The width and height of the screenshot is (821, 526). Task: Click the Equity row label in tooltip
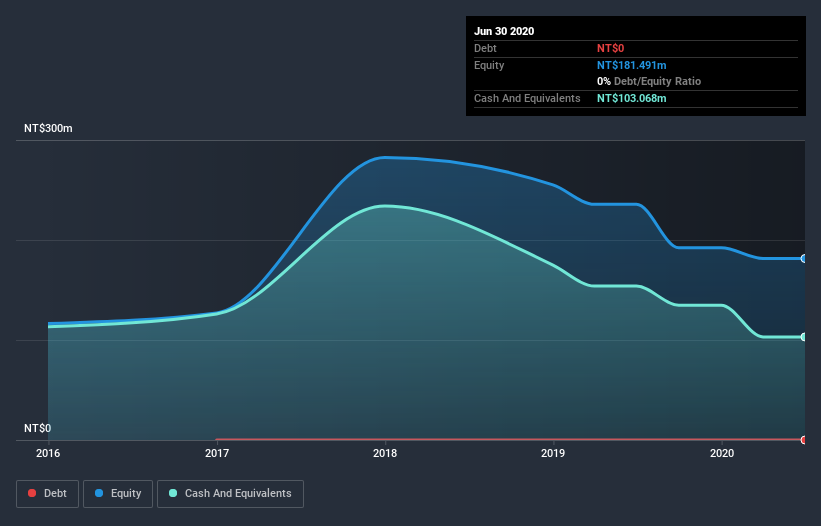point(489,65)
